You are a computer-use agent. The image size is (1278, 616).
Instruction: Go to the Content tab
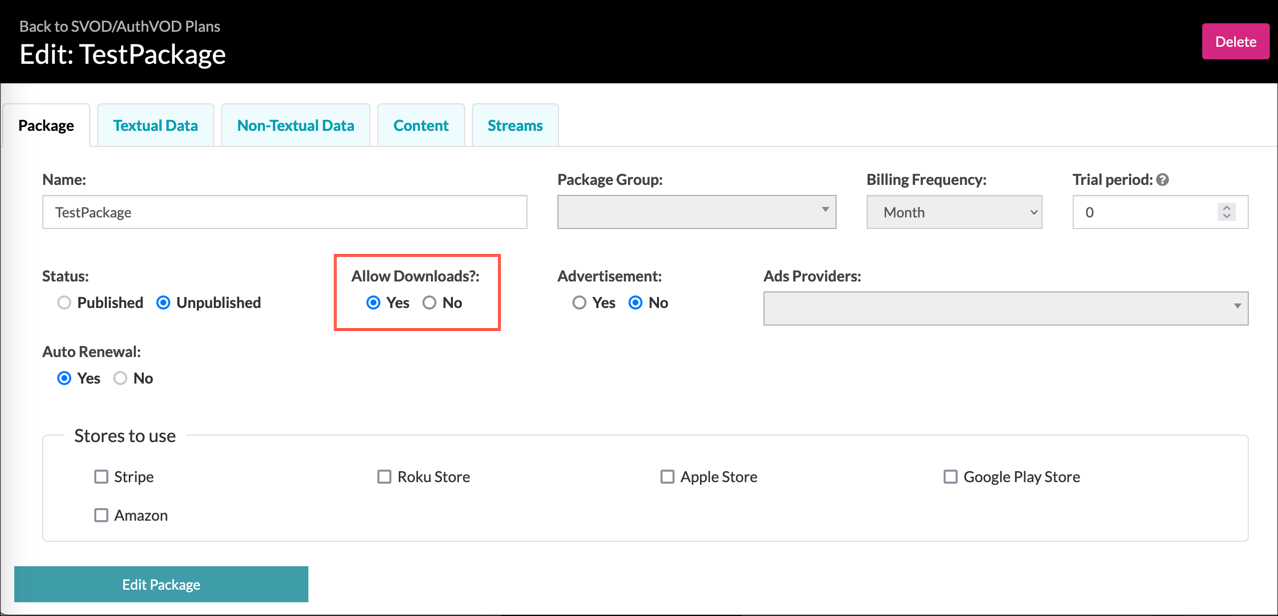[x=421, y=125]
